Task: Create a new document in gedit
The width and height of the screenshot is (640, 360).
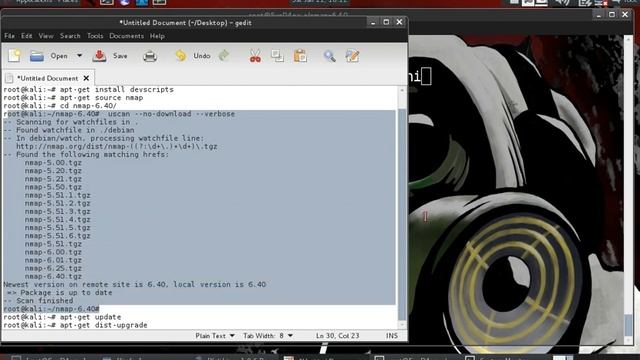Action: [14, 56]
